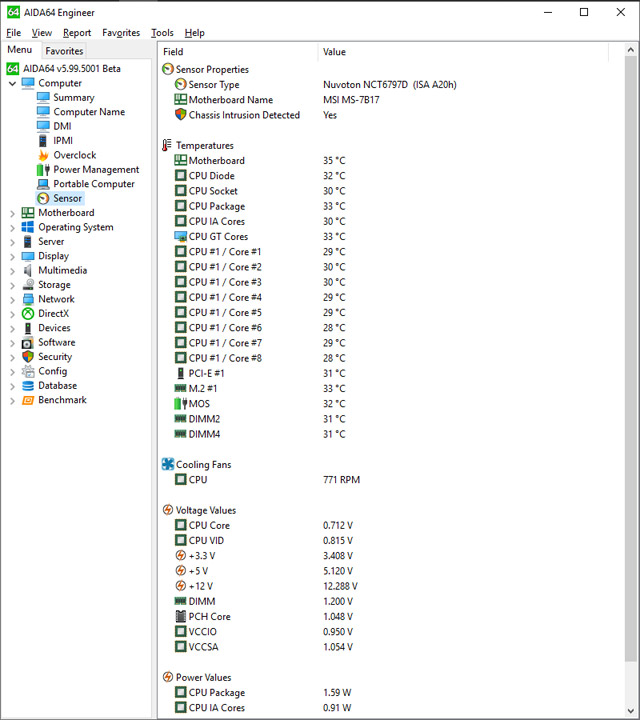
Task: Click the CPU GT Cores monitor icon
Action: pos(180,236)
